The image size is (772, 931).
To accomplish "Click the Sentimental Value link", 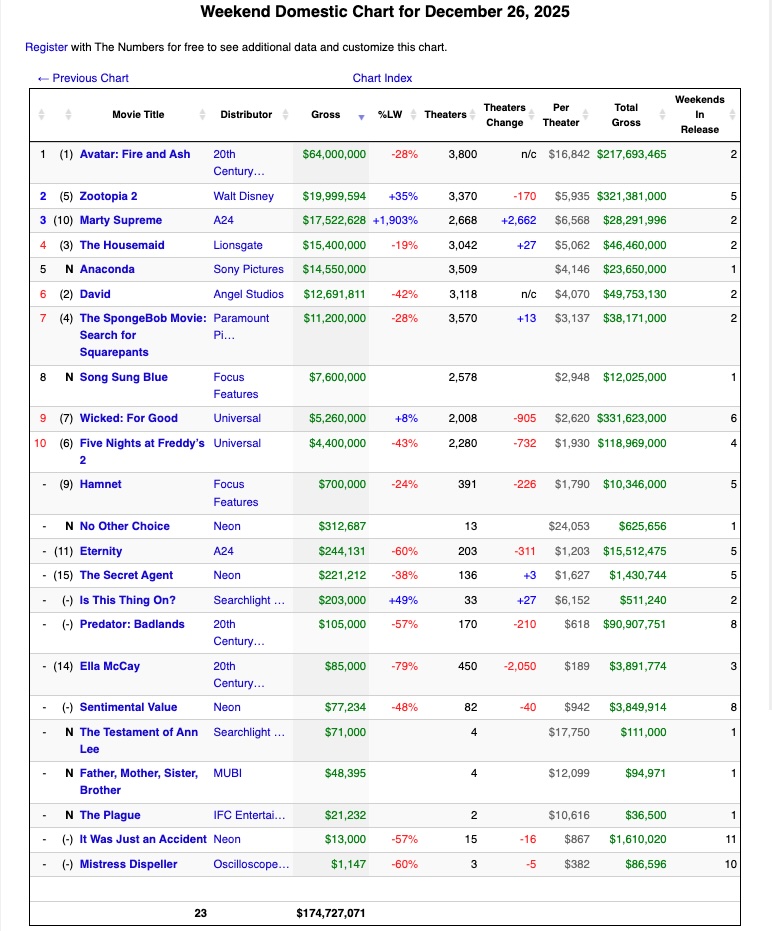I will (128, 707).
